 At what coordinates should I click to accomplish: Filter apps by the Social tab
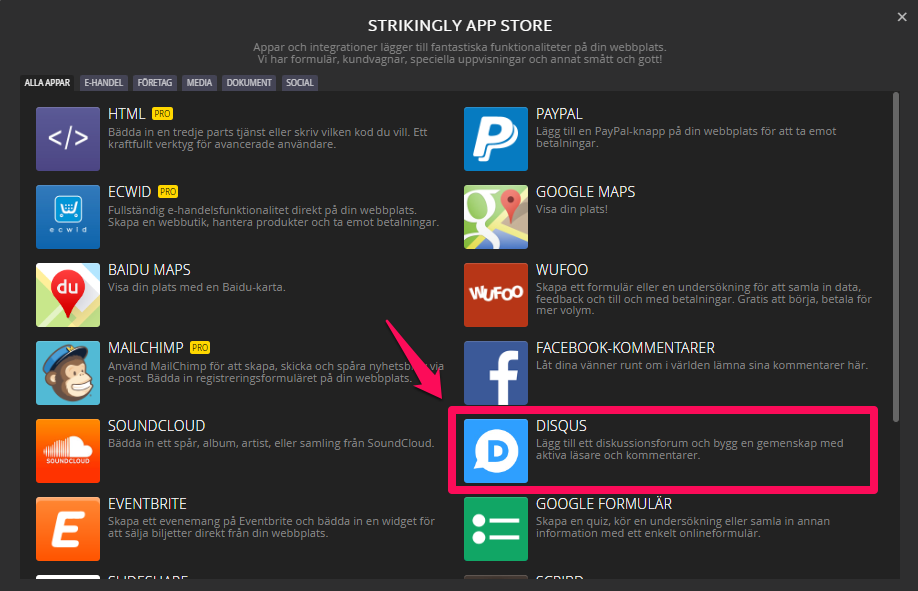coord(300,83)
